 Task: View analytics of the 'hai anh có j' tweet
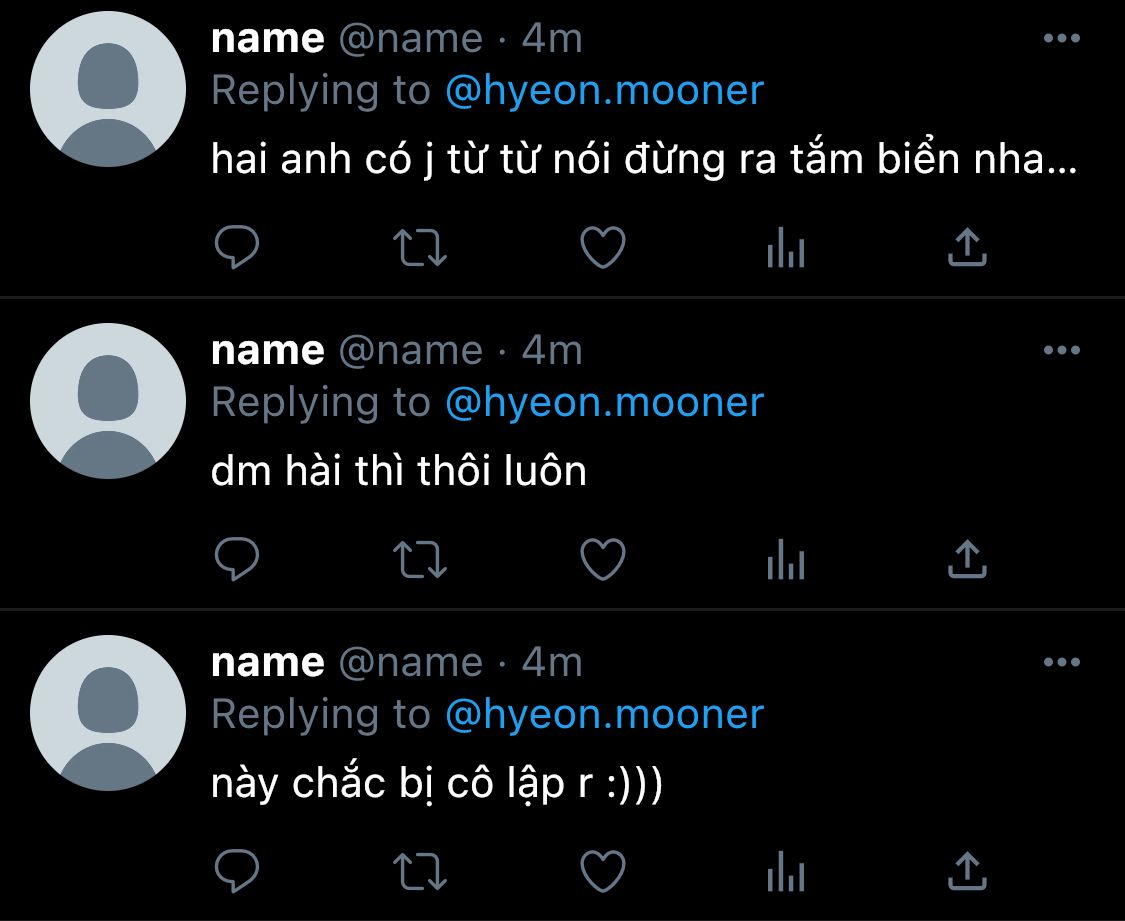(x=786, y=247)
